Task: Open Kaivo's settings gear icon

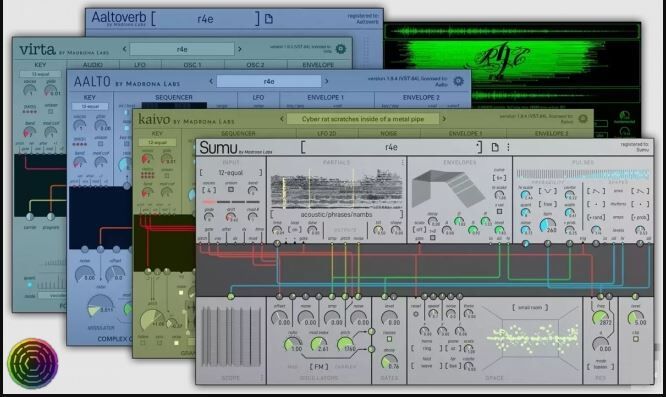Action: [x=583, y=118]
